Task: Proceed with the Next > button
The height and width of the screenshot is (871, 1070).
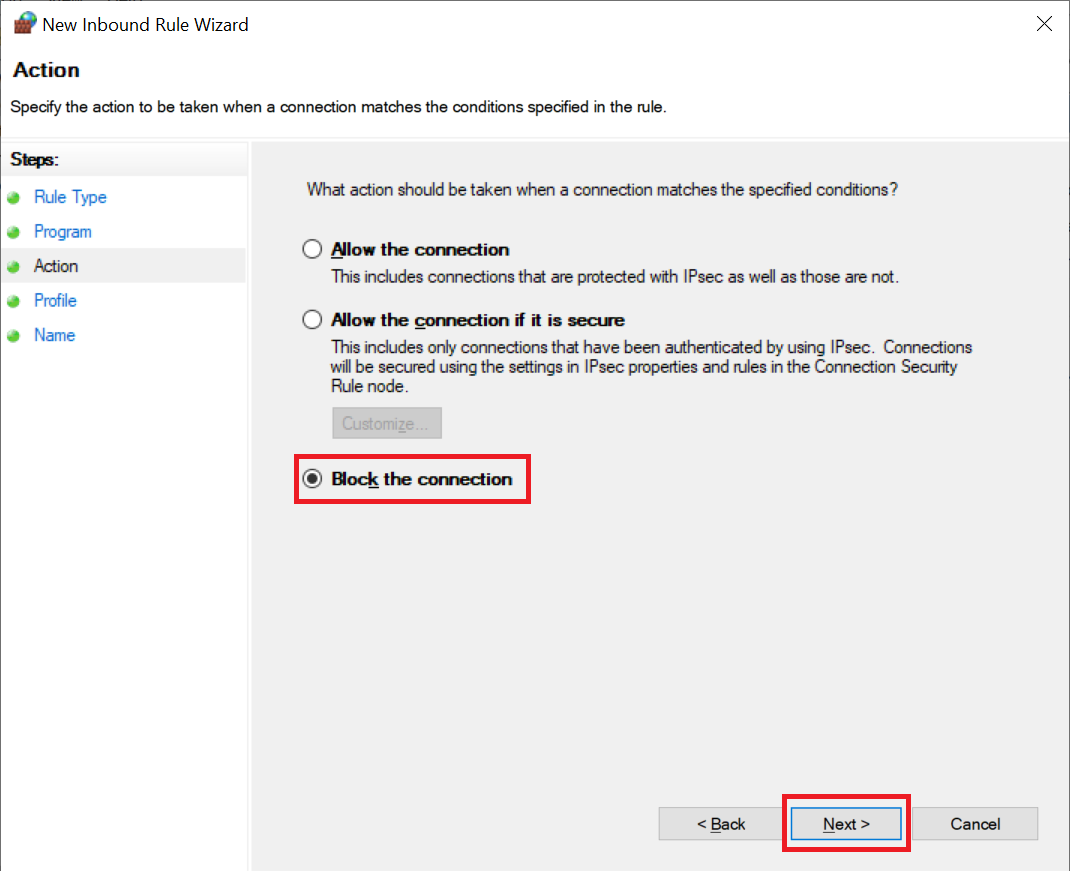Action: tap(846, 824)
